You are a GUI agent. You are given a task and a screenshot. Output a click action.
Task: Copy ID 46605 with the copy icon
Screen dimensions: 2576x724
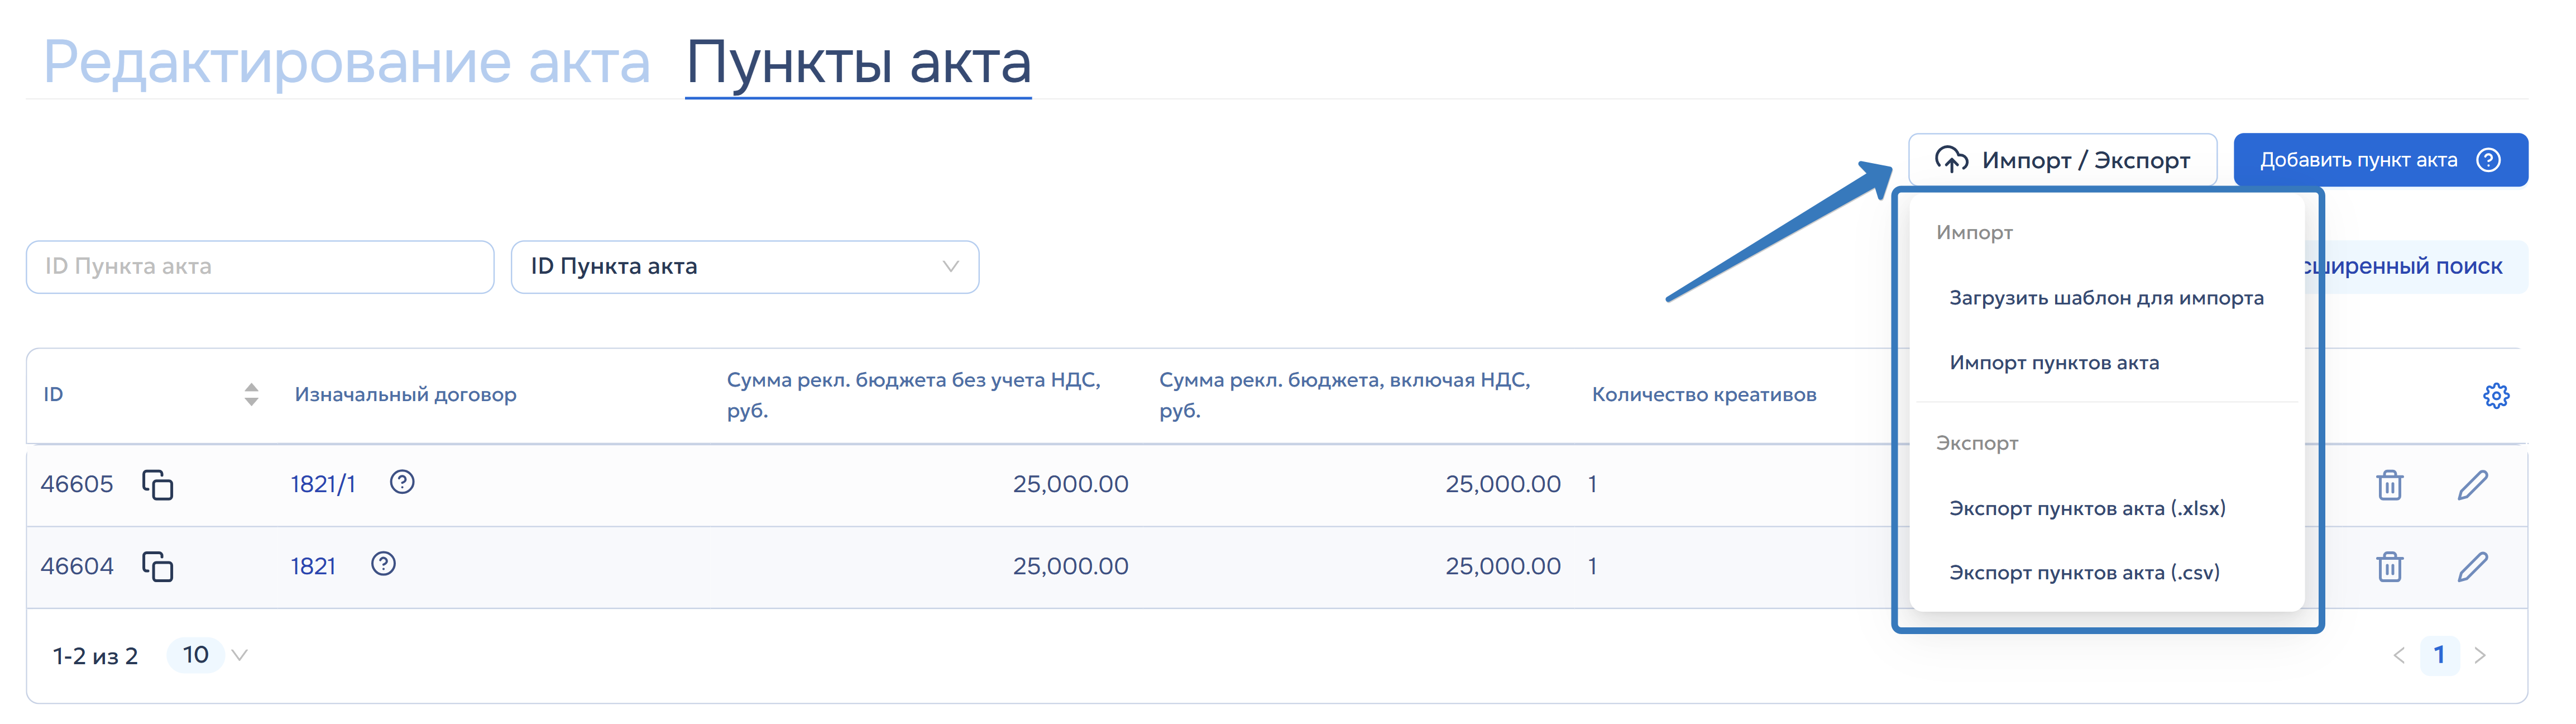158,485
